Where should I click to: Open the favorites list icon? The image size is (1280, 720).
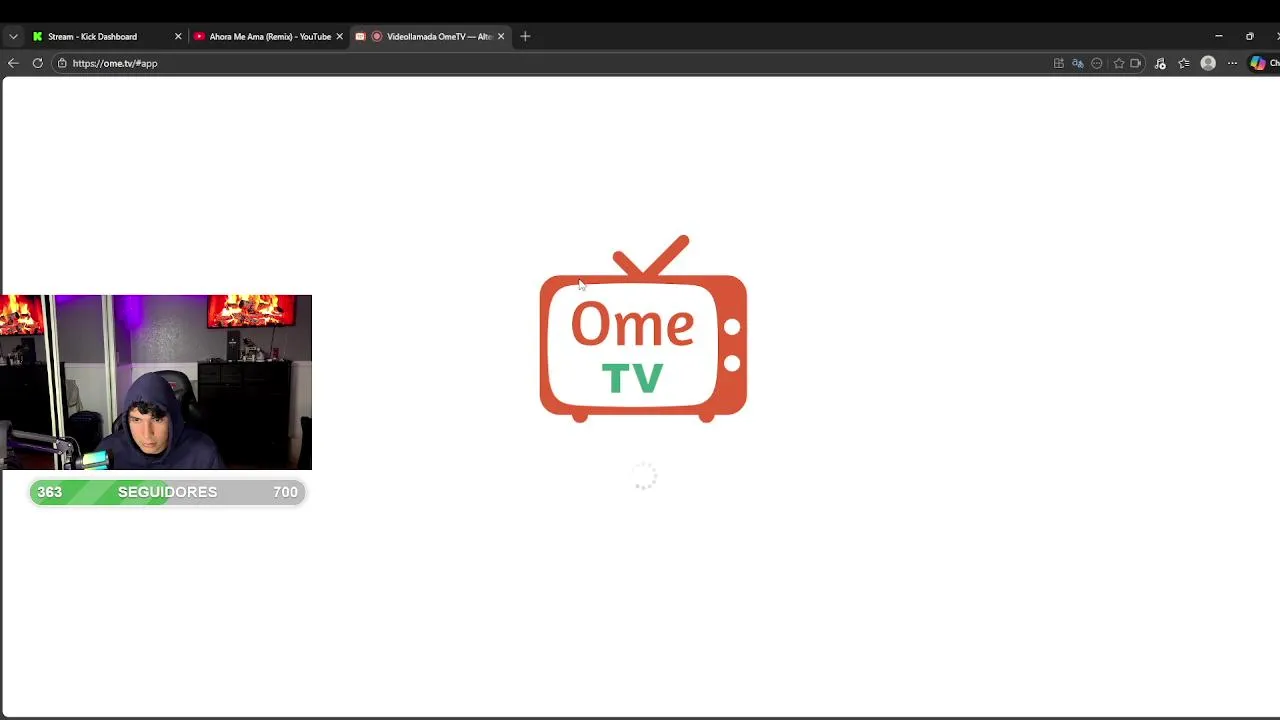click(1184, 63)
